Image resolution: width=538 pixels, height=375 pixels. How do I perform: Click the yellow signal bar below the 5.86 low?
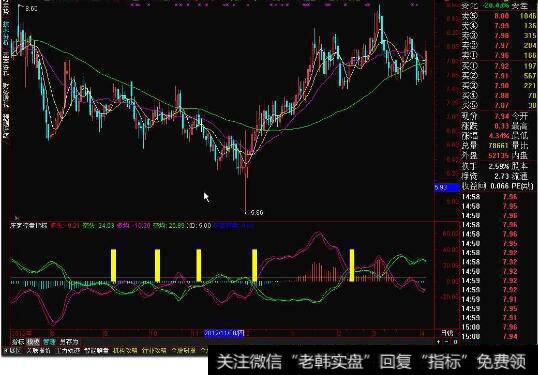255,266
